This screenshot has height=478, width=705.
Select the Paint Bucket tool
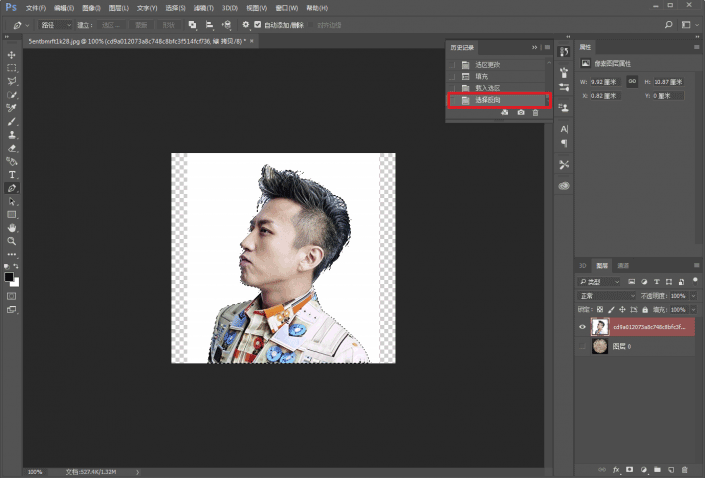point(12,161)
